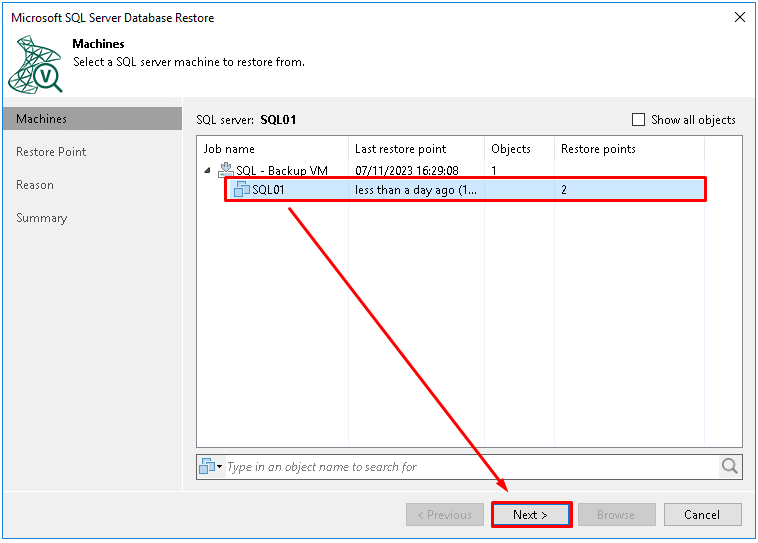The image size is (758, 543).
Task: Click the Objects value 1
Action: coord(494,170)
